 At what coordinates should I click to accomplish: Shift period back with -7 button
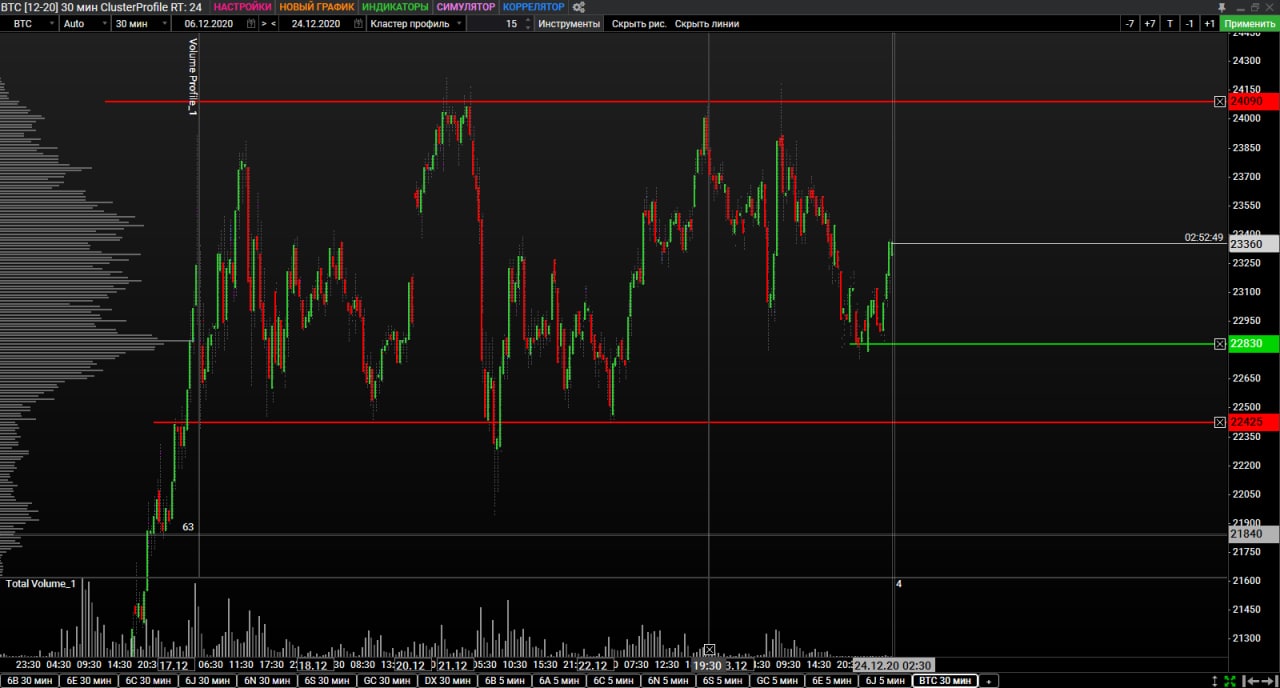coord(1129,23)
